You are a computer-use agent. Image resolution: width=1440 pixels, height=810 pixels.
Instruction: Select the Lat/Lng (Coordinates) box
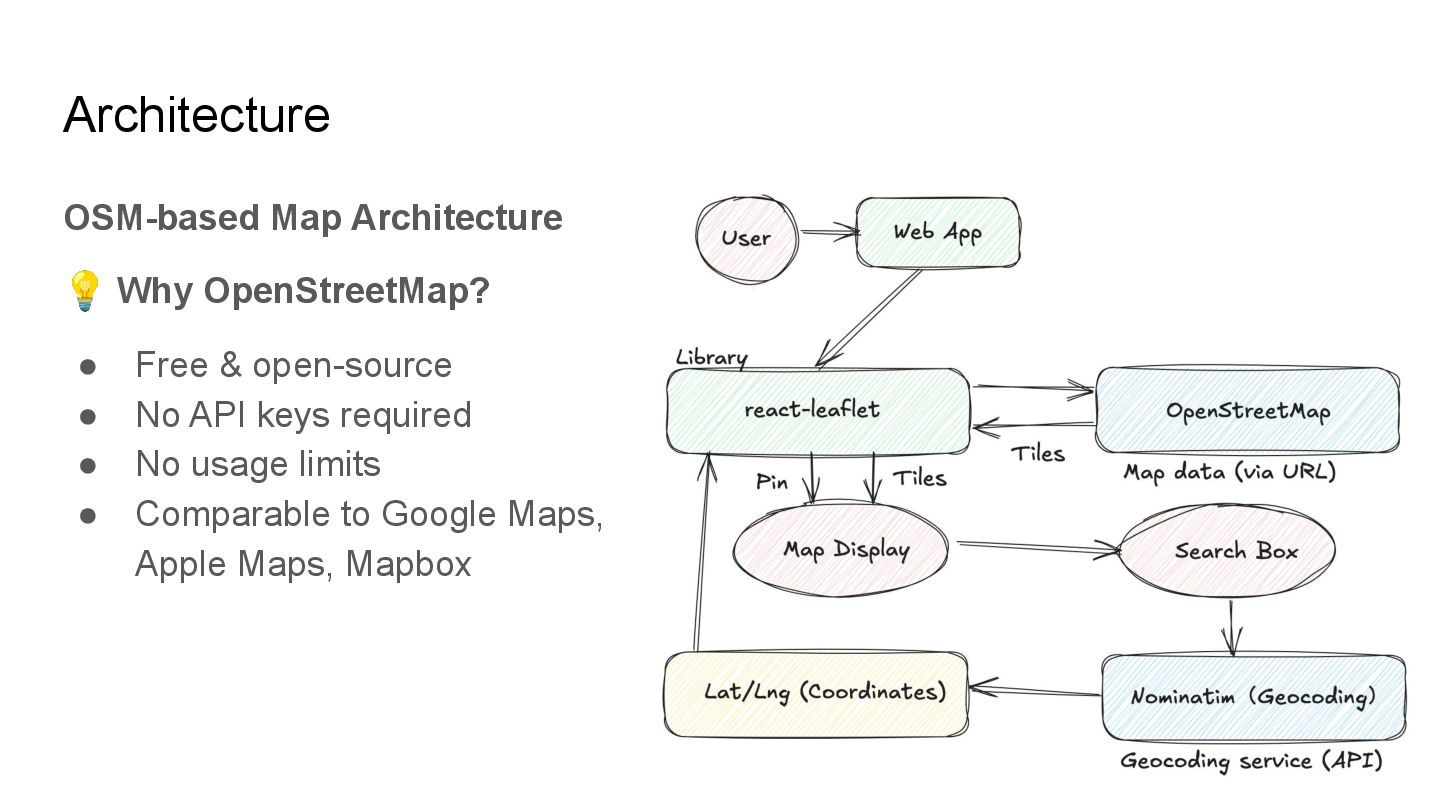click(816, 693)
